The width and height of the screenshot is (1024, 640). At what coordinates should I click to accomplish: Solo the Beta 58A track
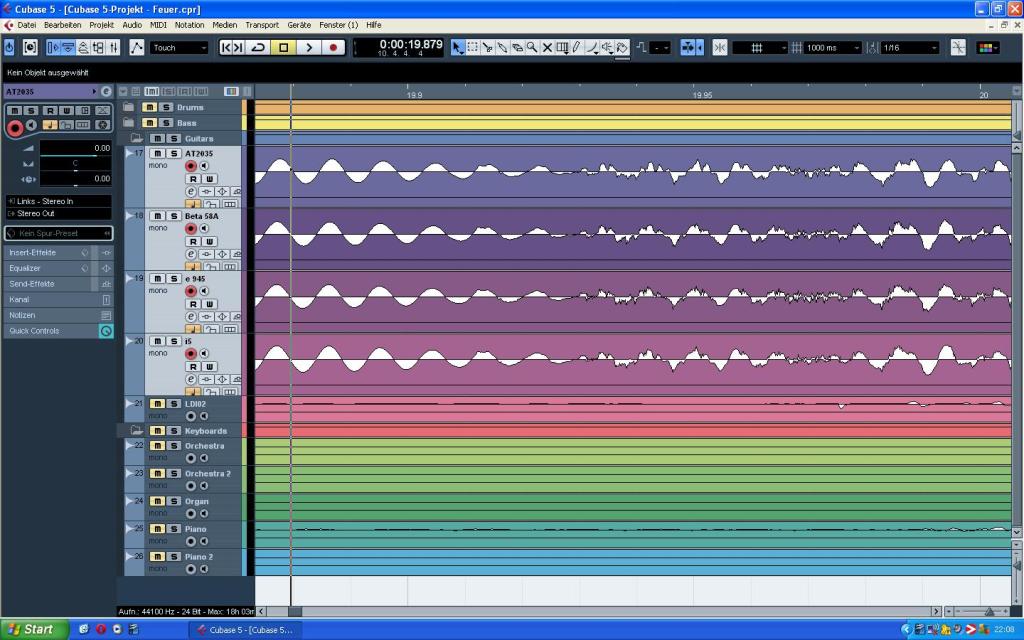174,216
